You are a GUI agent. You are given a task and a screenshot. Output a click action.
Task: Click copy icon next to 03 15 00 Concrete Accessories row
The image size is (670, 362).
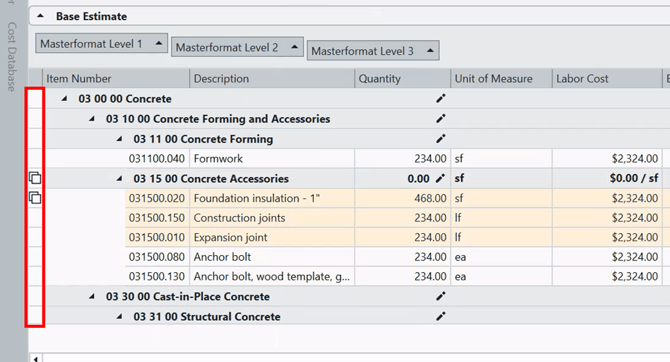click(x=35, y=178)
